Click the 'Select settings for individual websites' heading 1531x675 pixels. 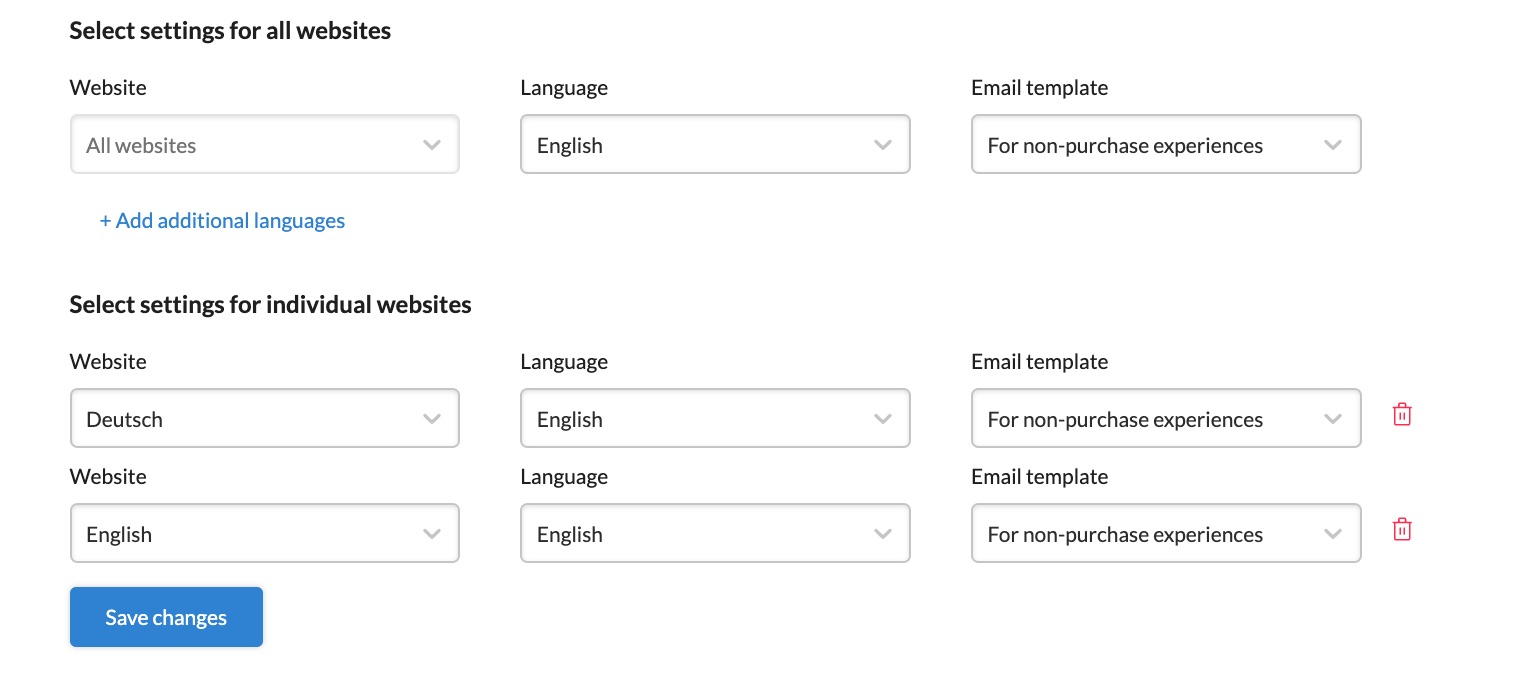point(270,304)
